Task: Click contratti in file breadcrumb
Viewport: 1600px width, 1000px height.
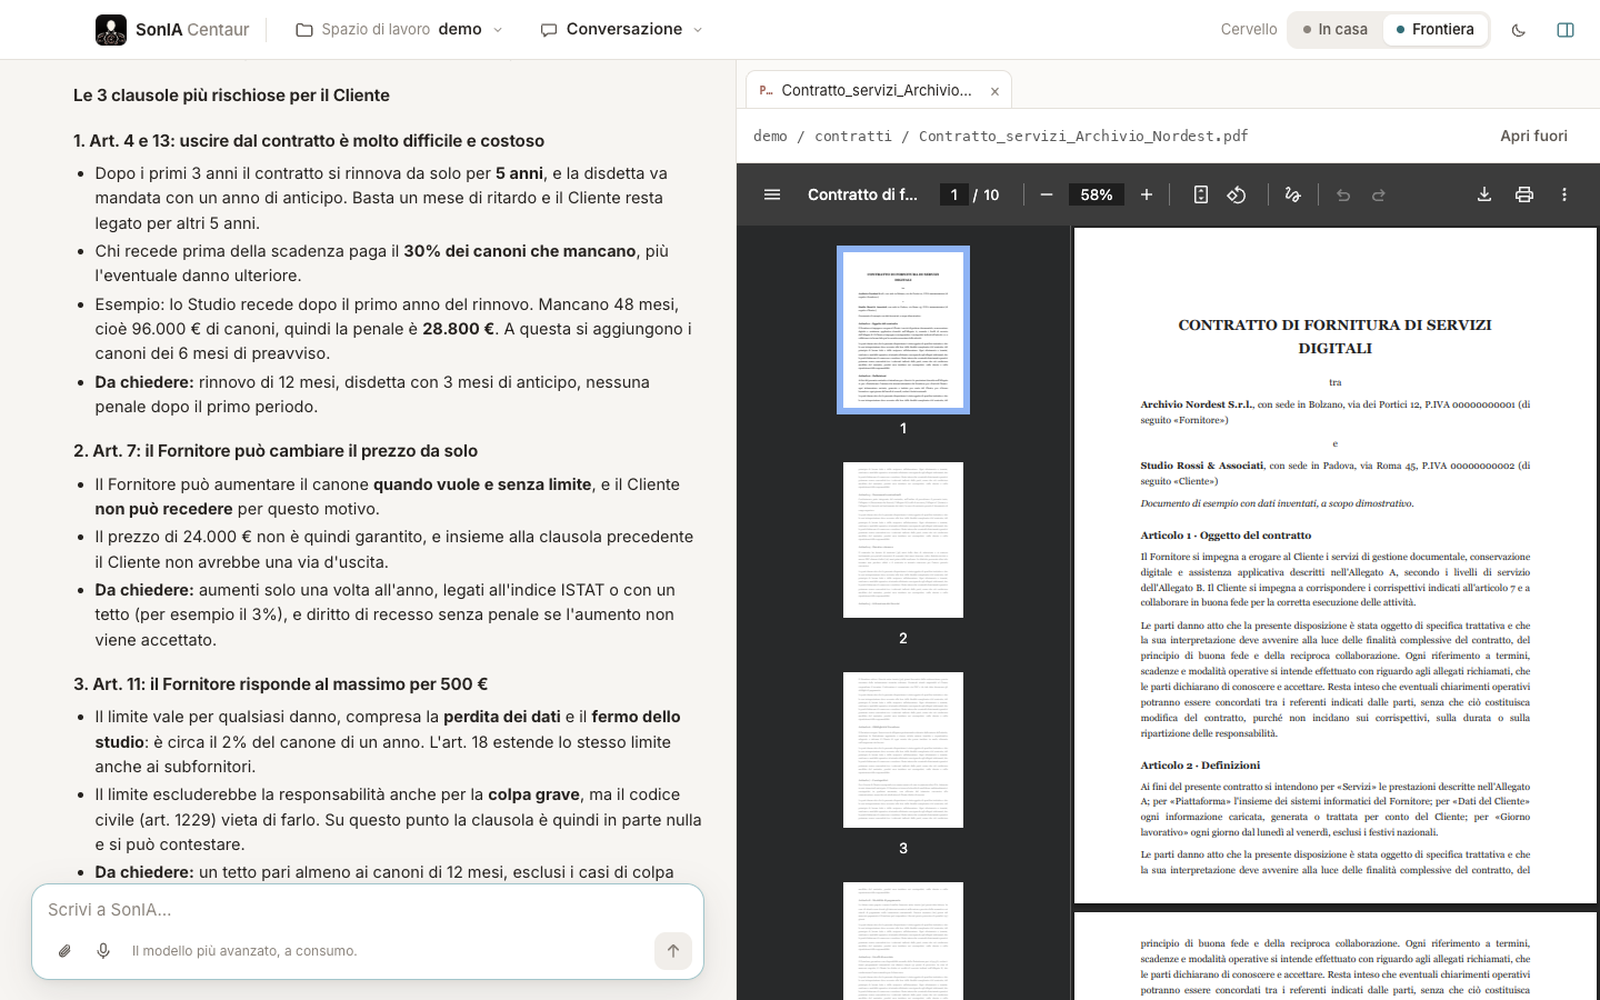Action: 853,136
